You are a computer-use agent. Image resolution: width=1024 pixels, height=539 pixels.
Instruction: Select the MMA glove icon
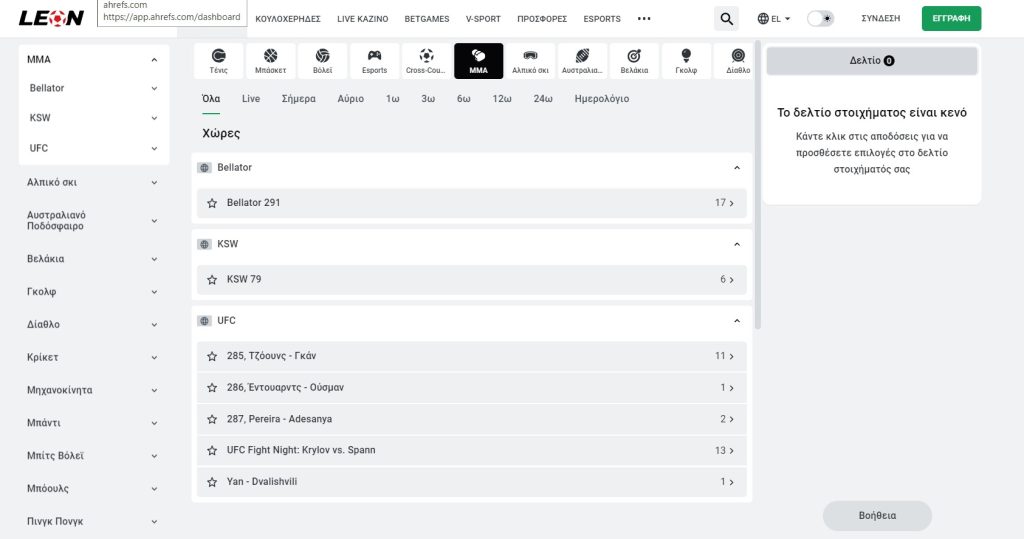(479, 61)
